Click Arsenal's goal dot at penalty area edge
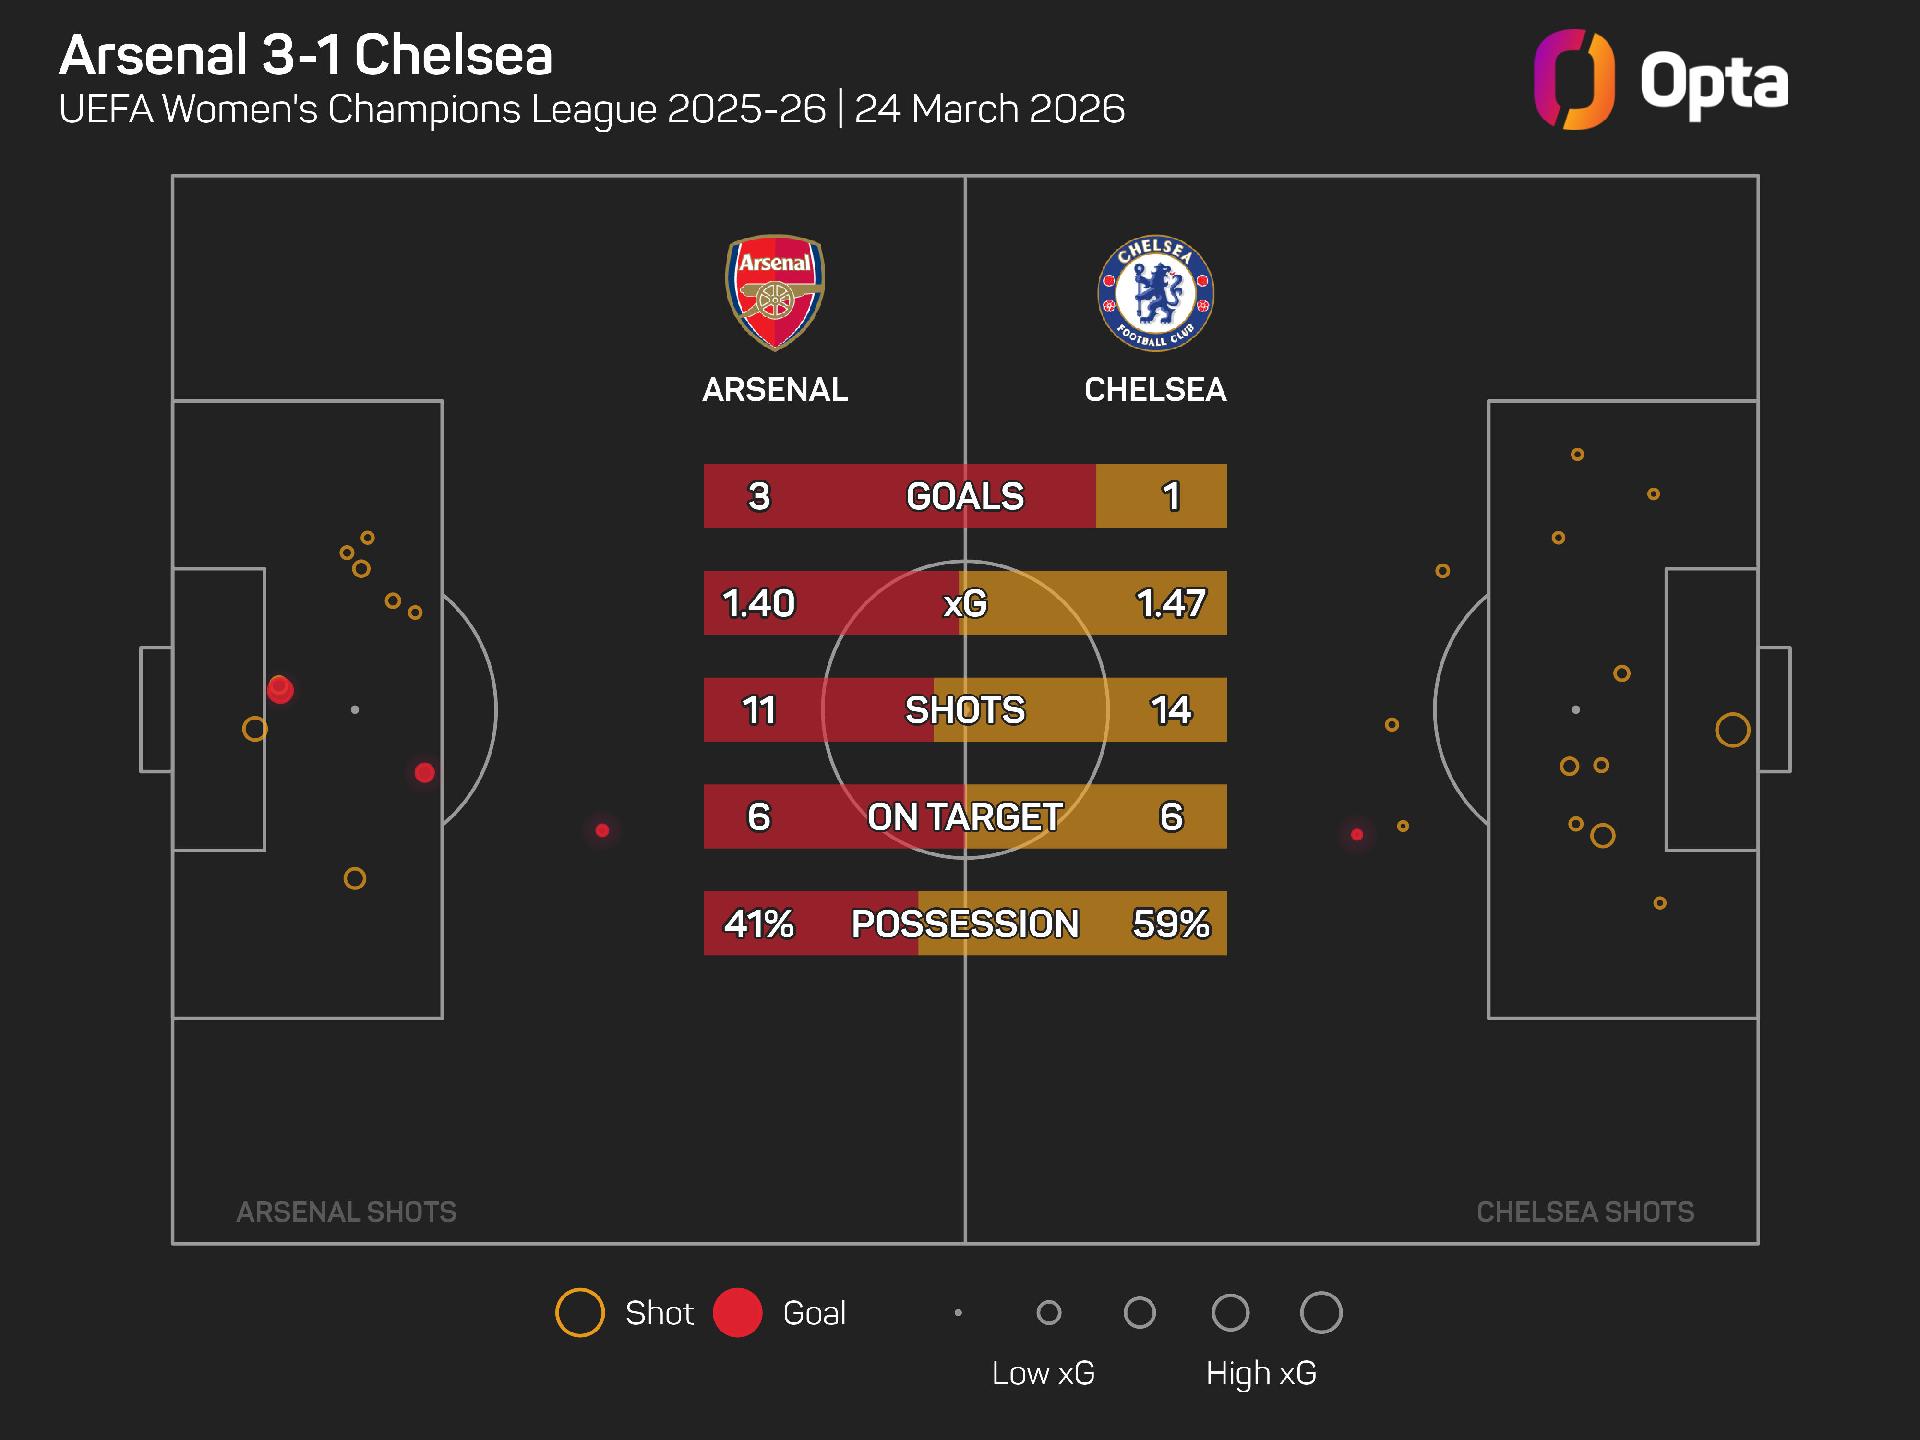Screen dimensions: 1920x1440 pos(424,773)
